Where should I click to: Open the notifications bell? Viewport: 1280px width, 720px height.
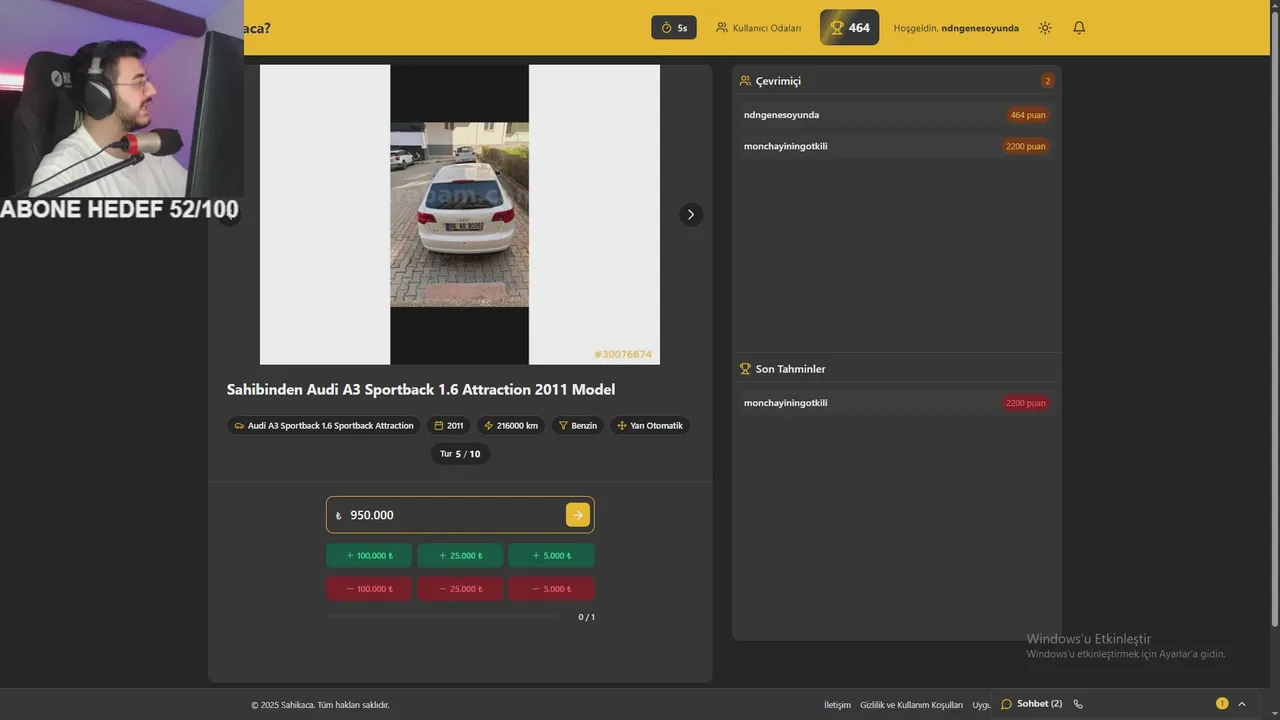[1079, 28]
